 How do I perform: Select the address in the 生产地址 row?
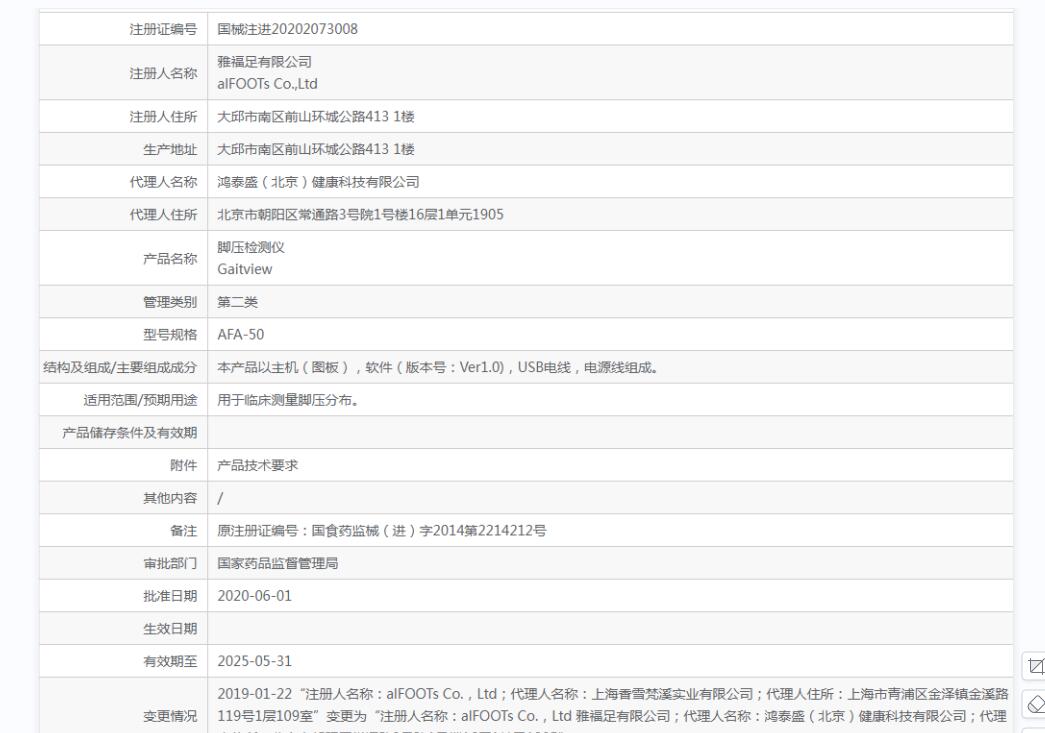pos(316,149)
